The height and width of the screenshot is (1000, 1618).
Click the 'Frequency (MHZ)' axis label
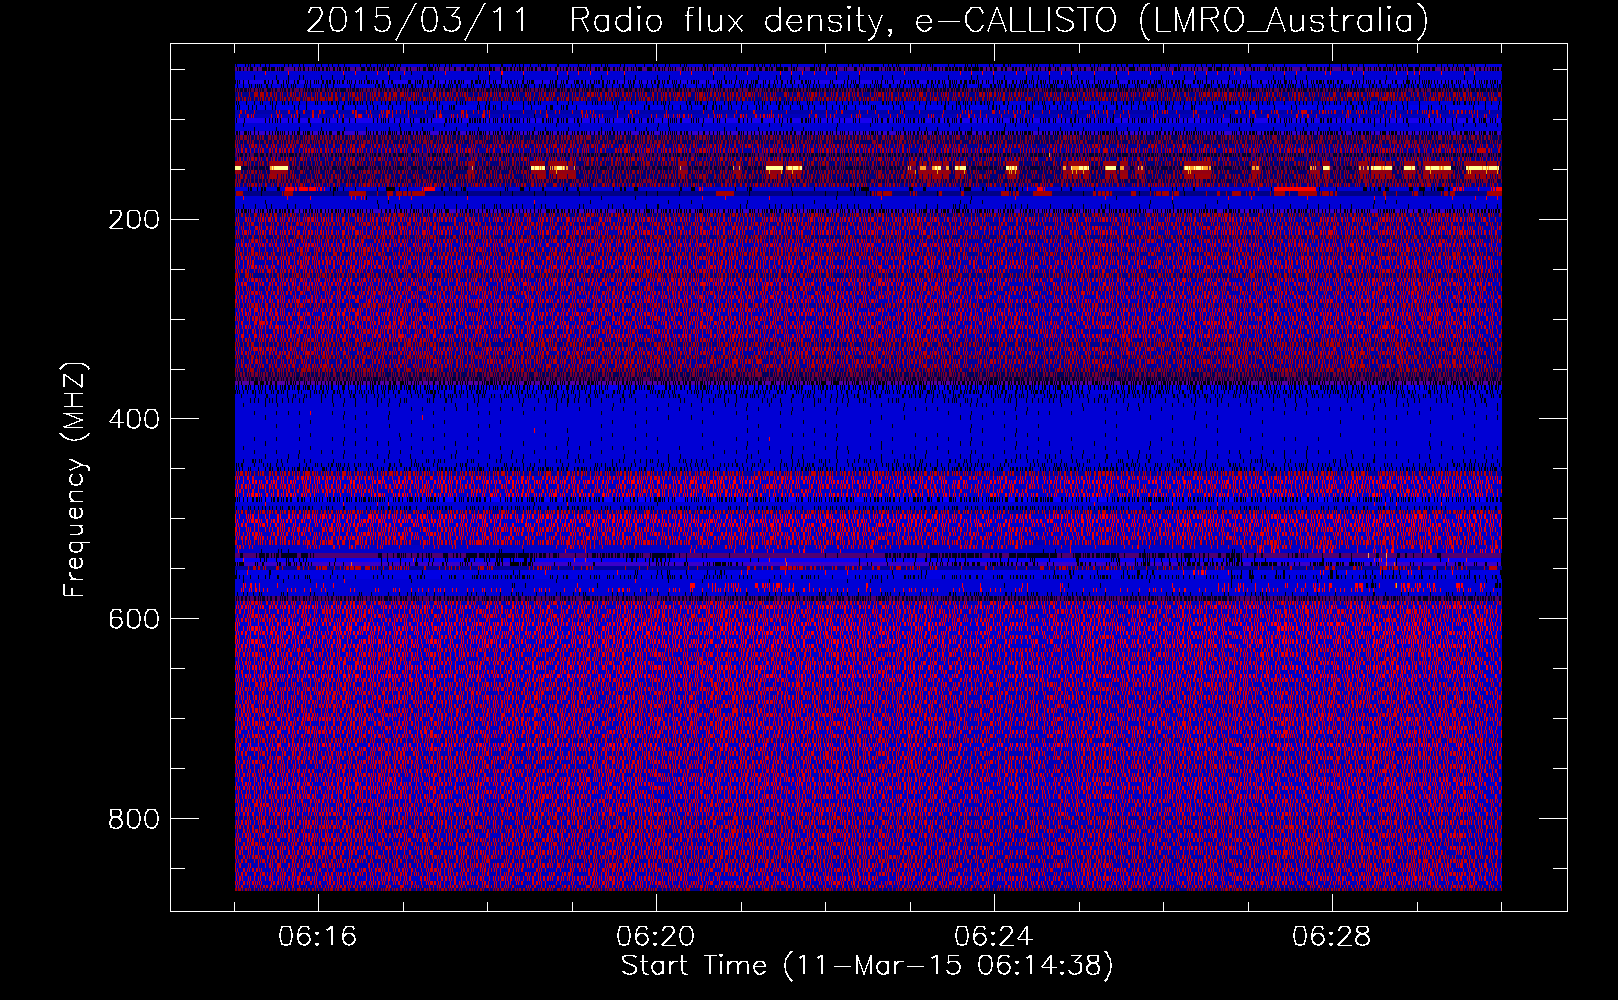coord(75,479)
